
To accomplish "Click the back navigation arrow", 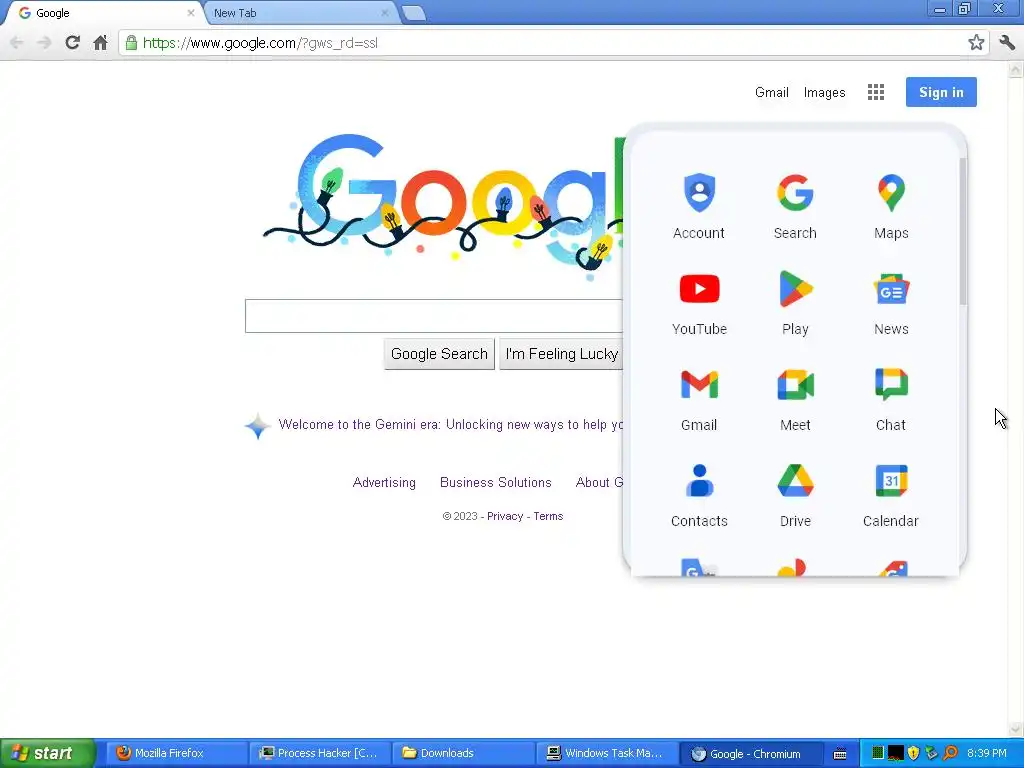I will [x=17, y=43].
